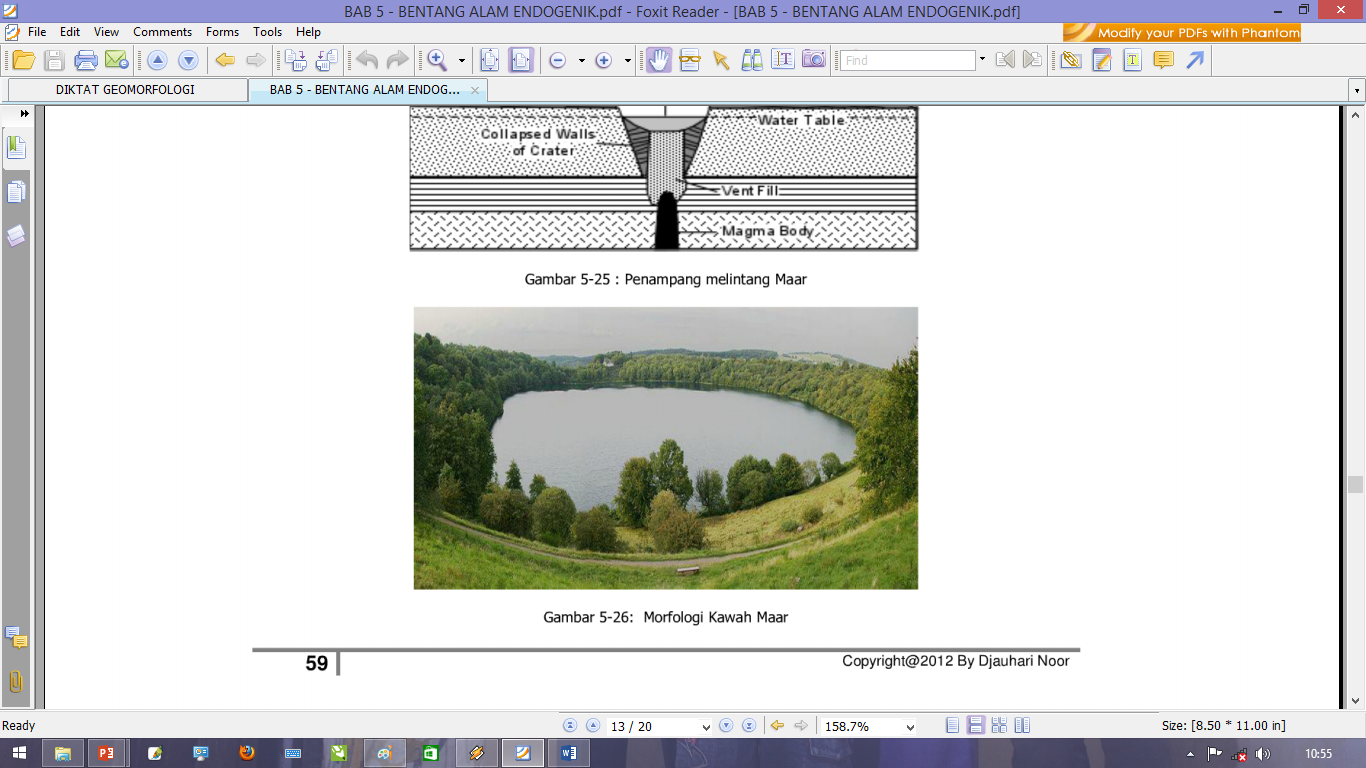This screenshot has height=768, width=1366.
Task: Open the Forms menu
Action: click(222, 32)
